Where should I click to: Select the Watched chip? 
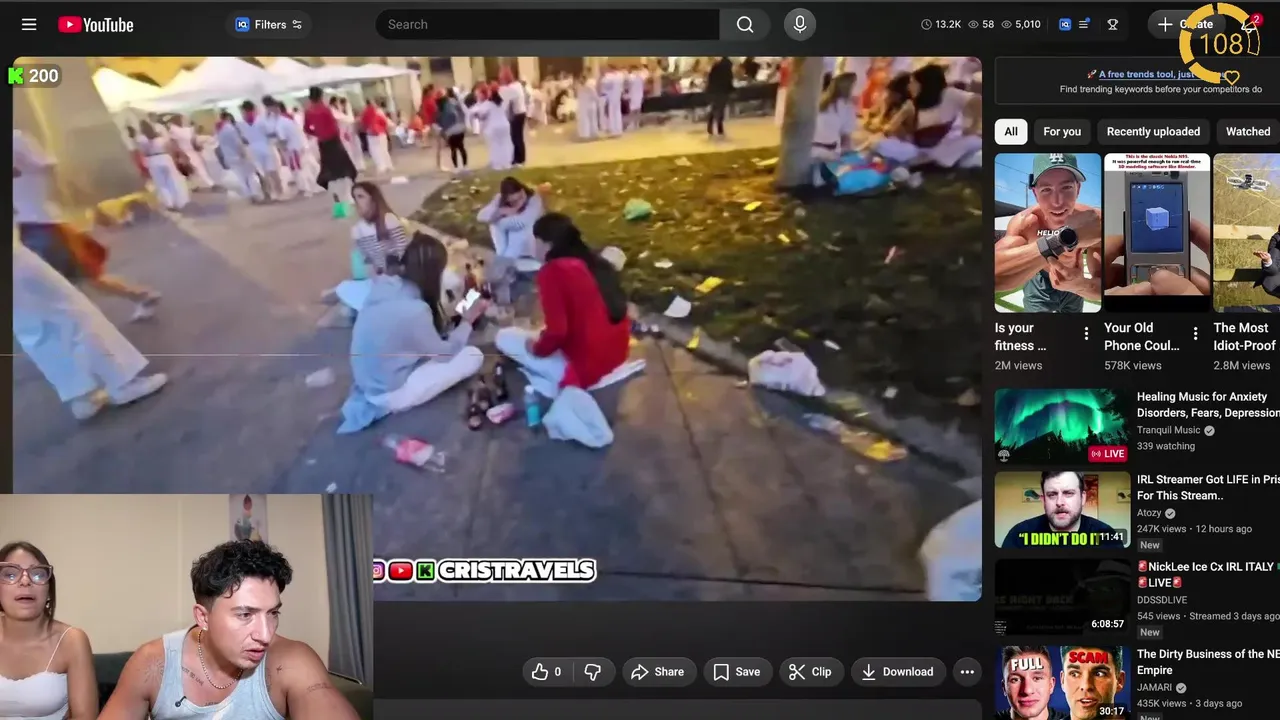(x=1248, y=131)
